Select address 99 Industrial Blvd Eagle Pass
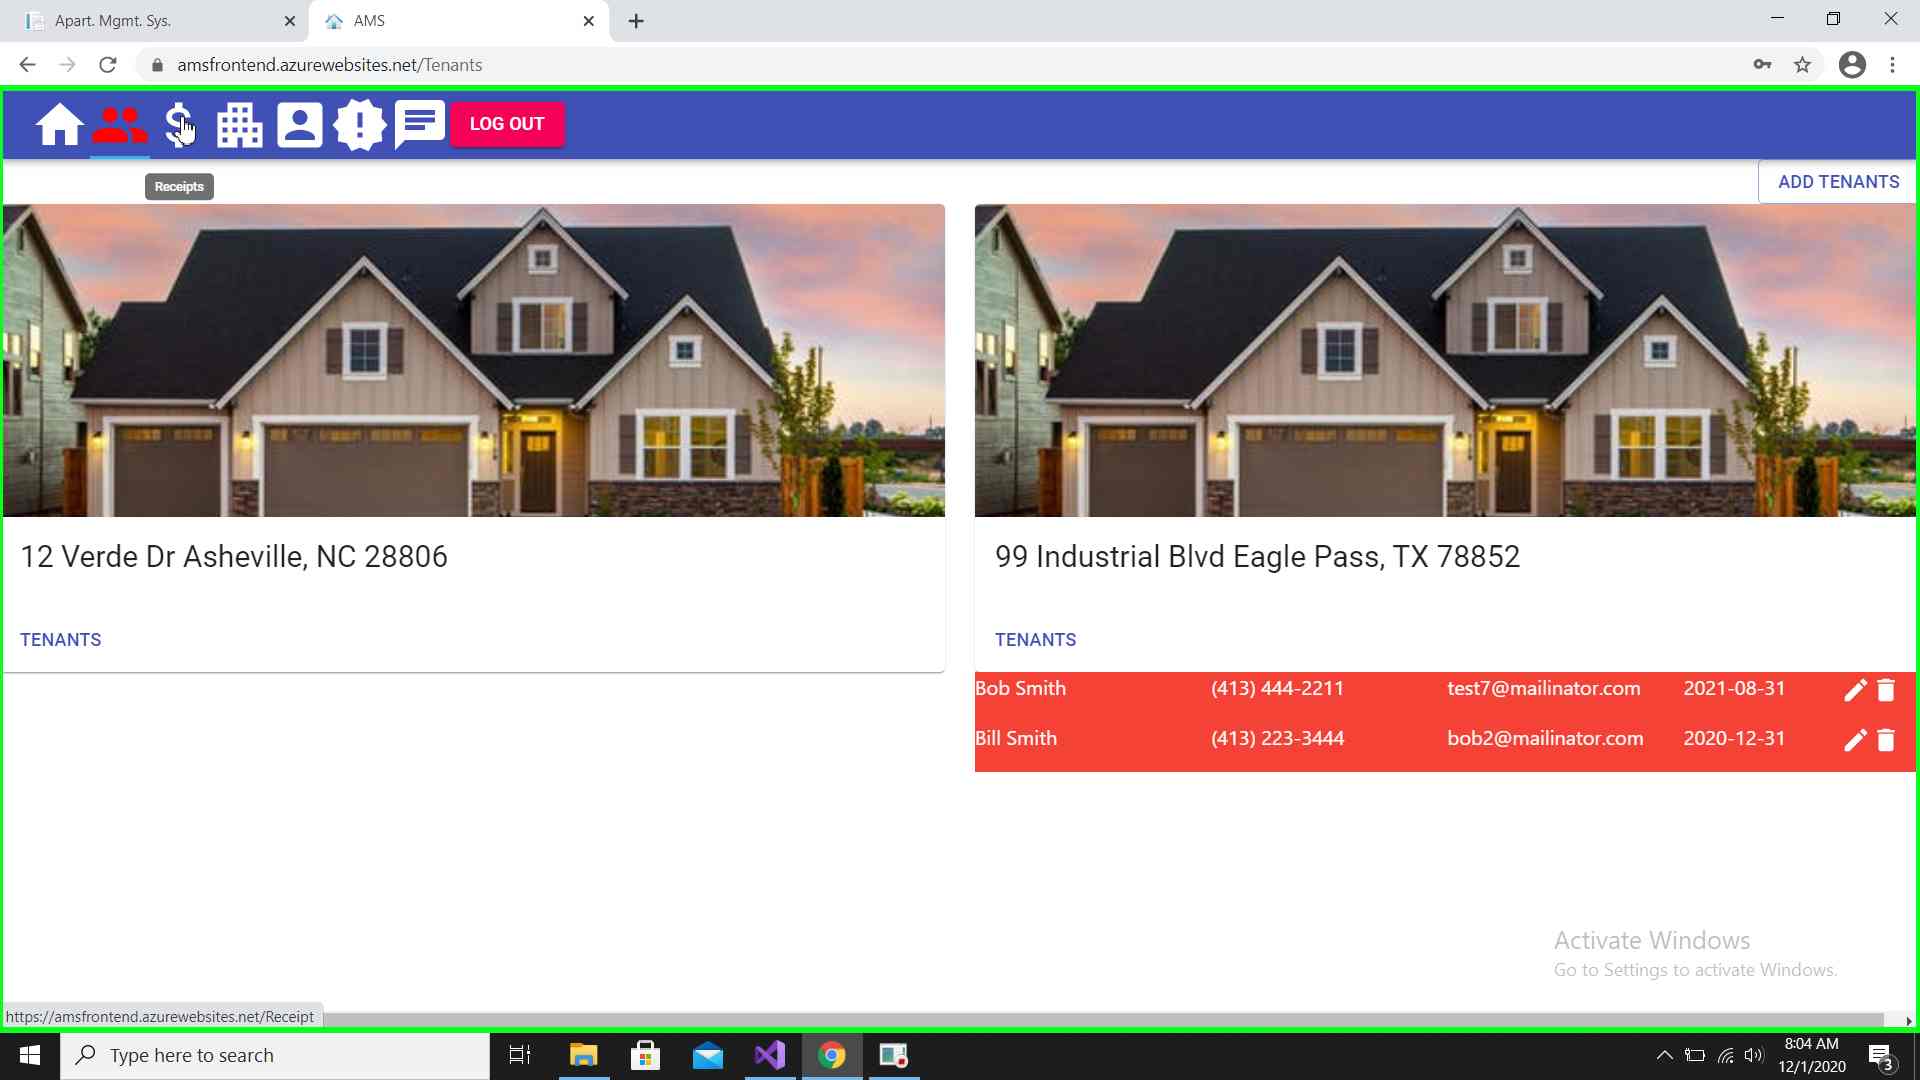1920x1080 pixels. [x=1257, y=557]
